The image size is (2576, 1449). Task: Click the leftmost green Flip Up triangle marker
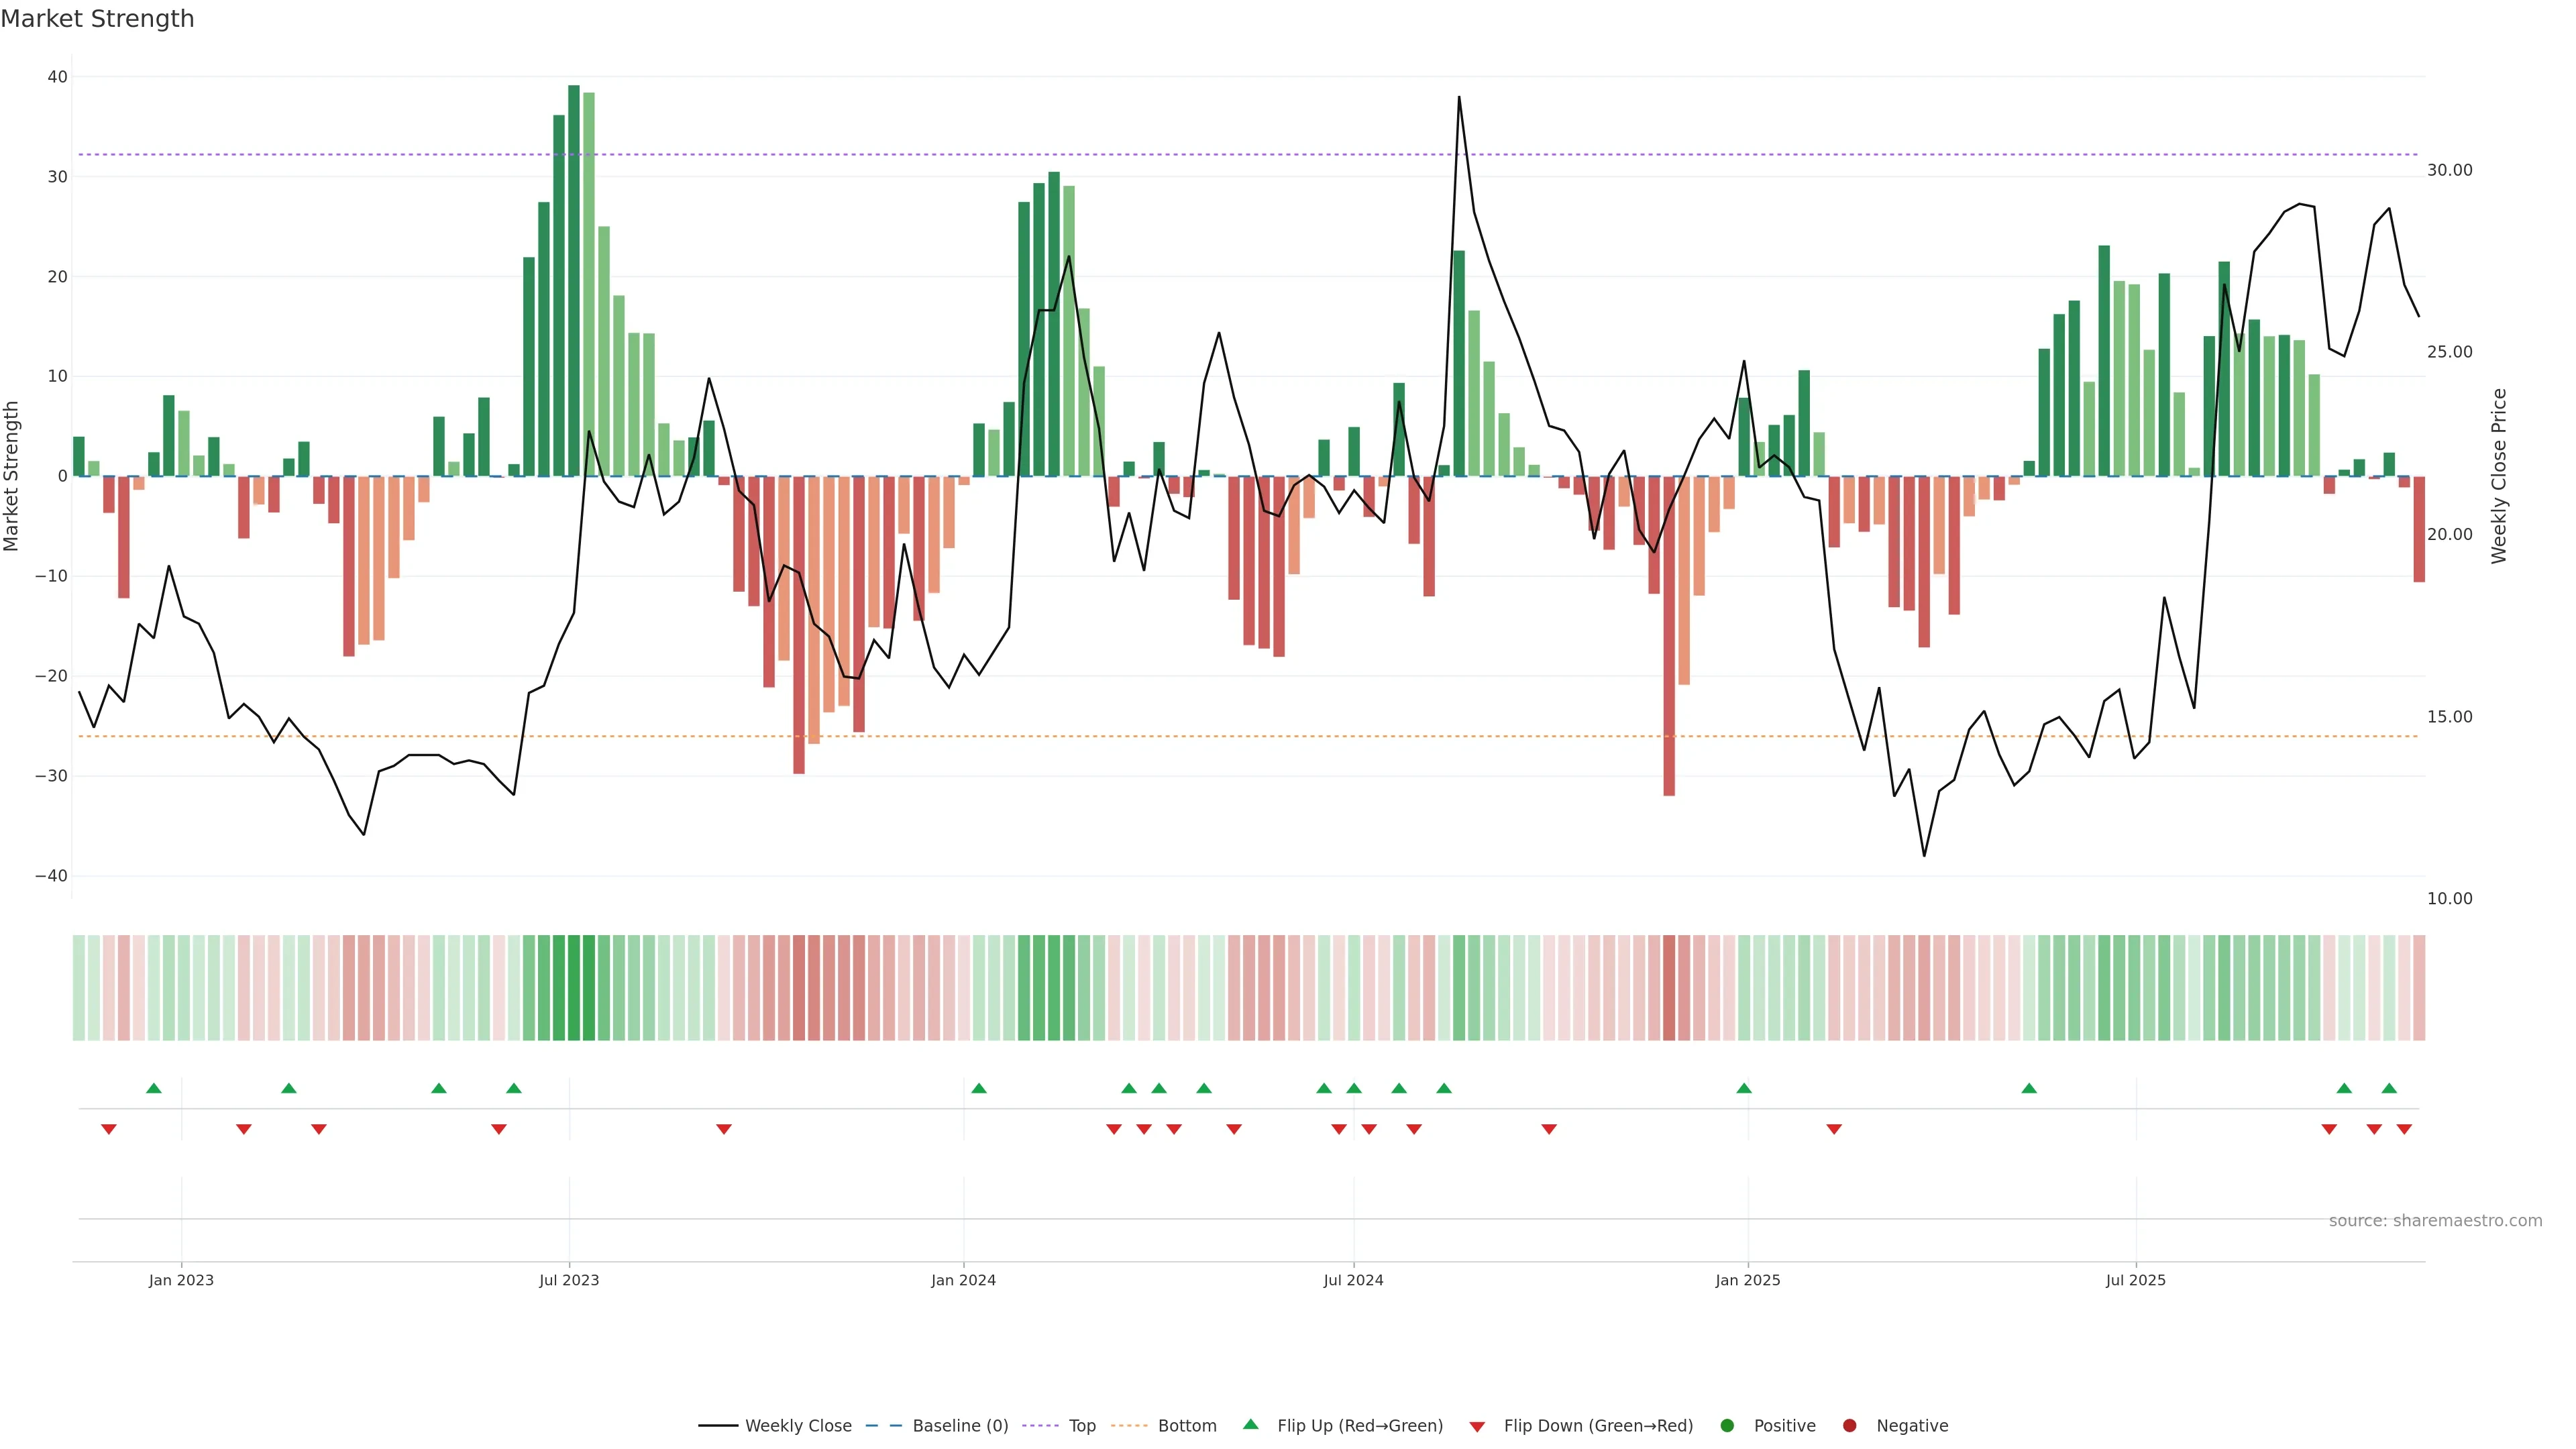point(154,1088)
